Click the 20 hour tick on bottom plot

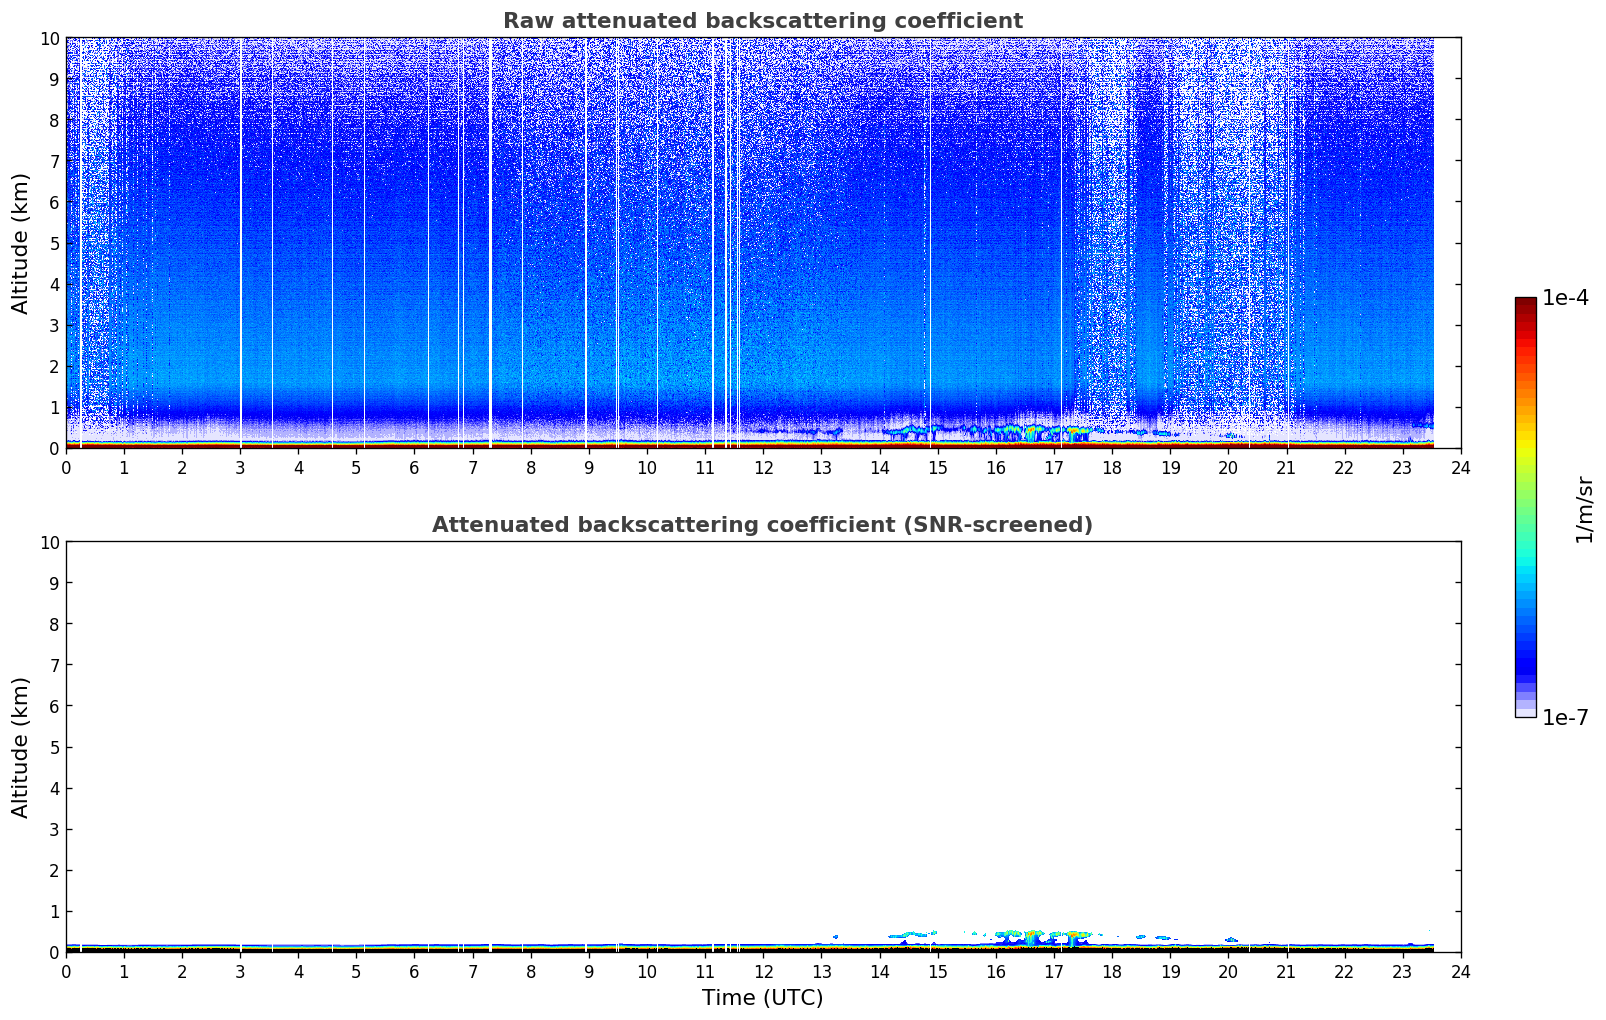tap(1228, 972)
